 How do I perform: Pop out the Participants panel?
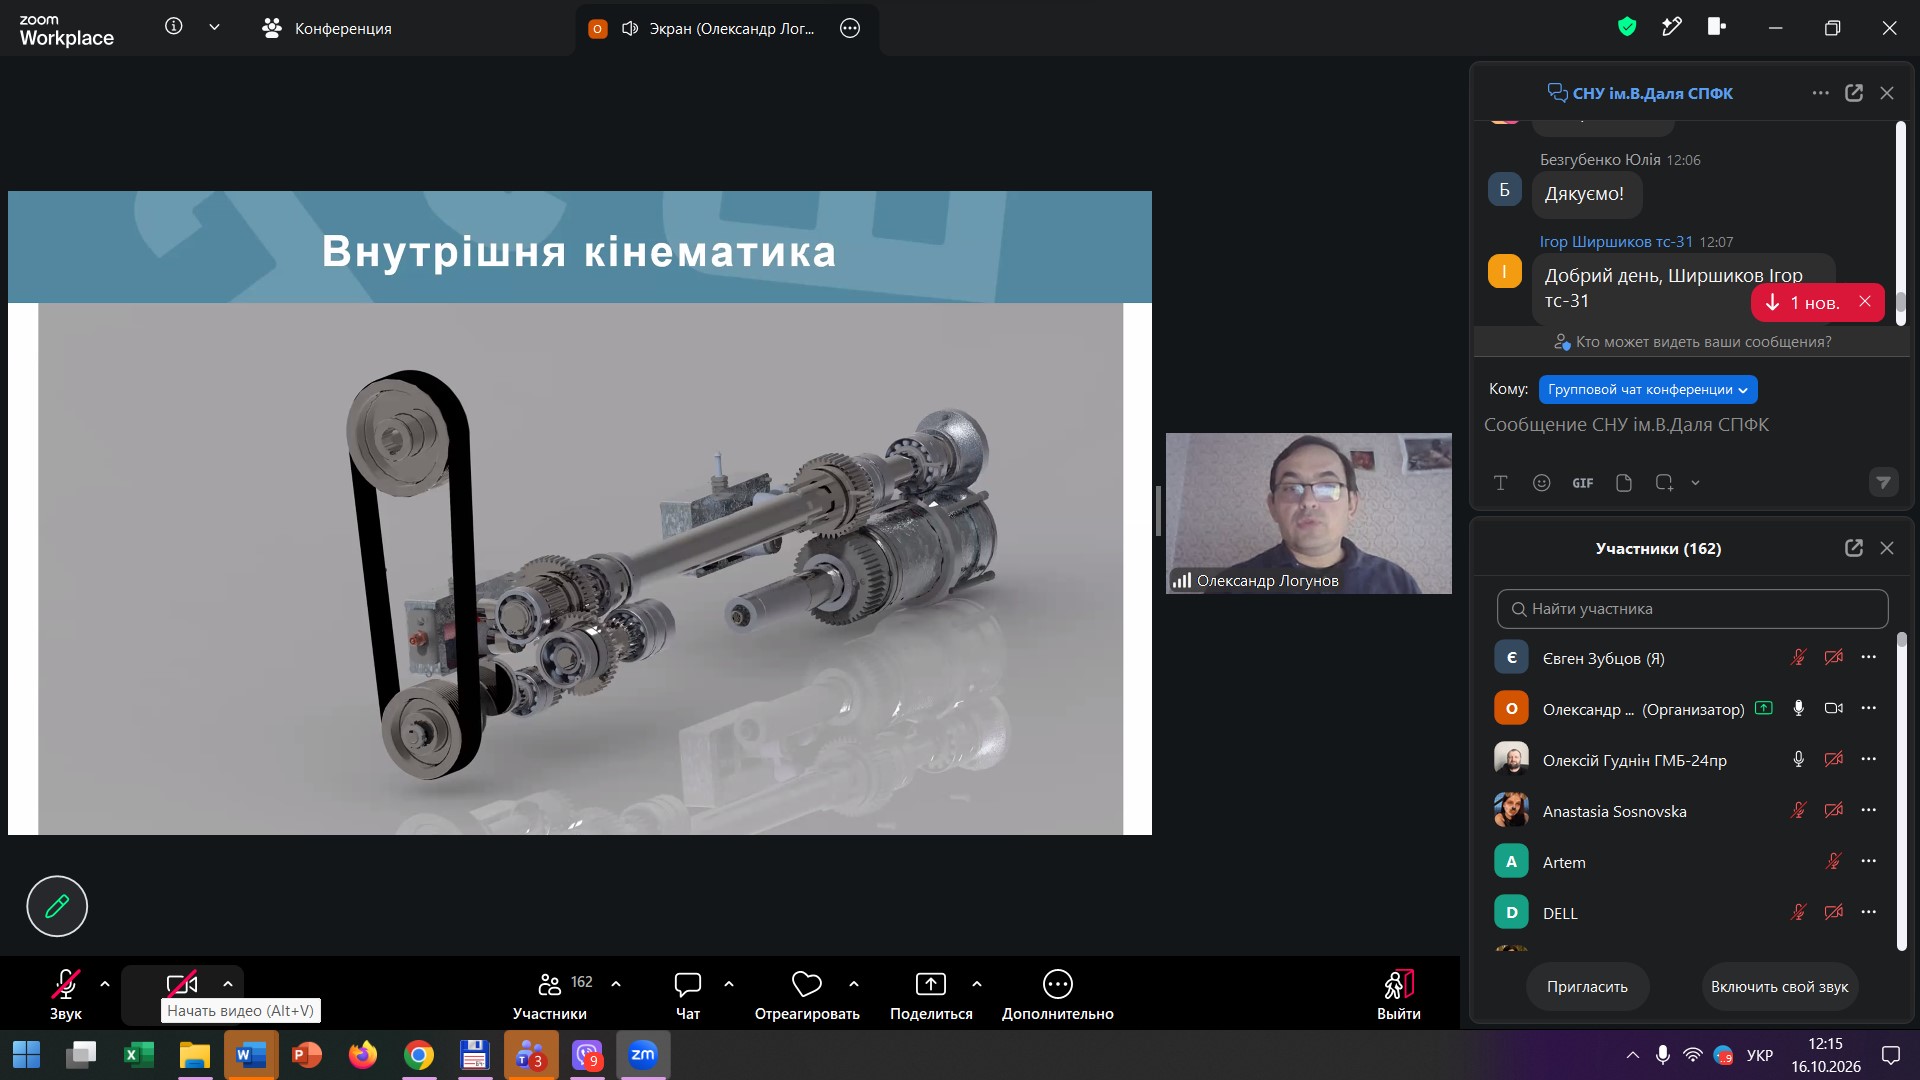pyautogui.click(x=1854, y=548)
